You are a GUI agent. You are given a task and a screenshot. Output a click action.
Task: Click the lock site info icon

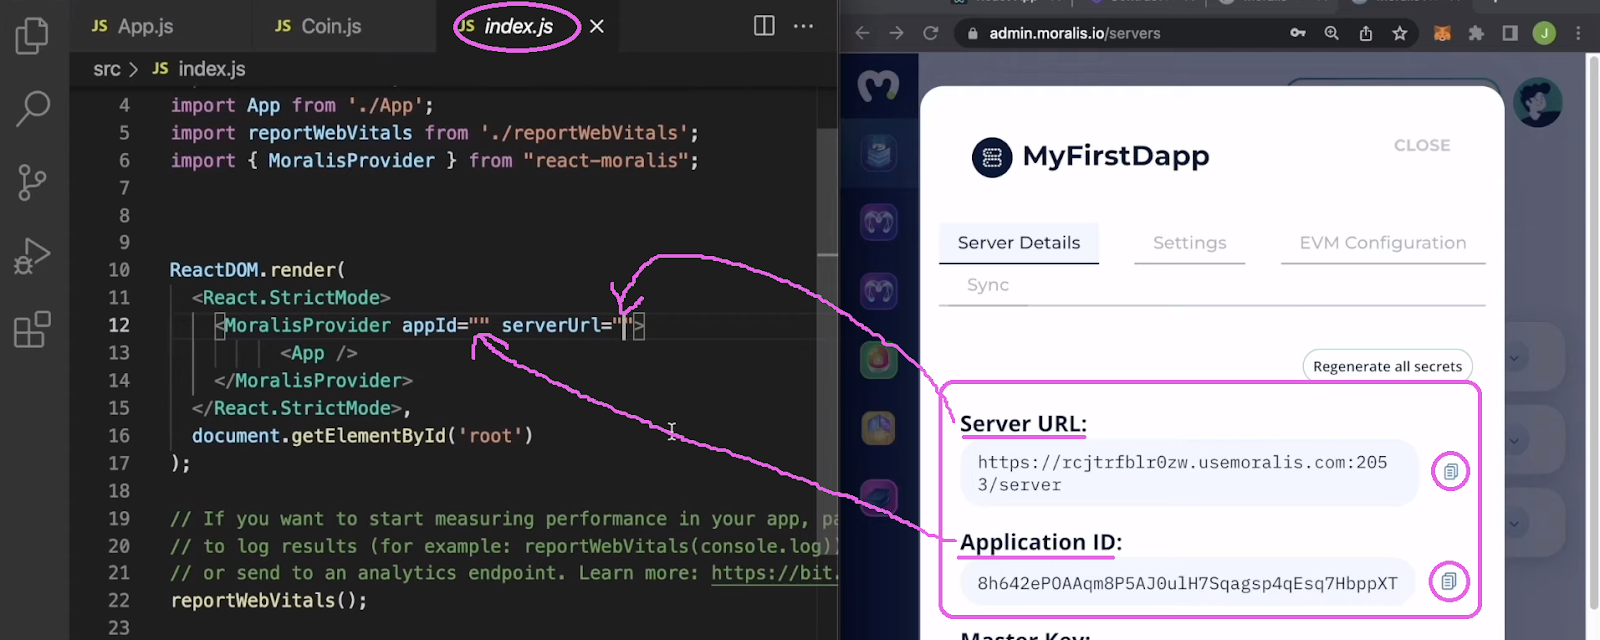pos(972,33)
